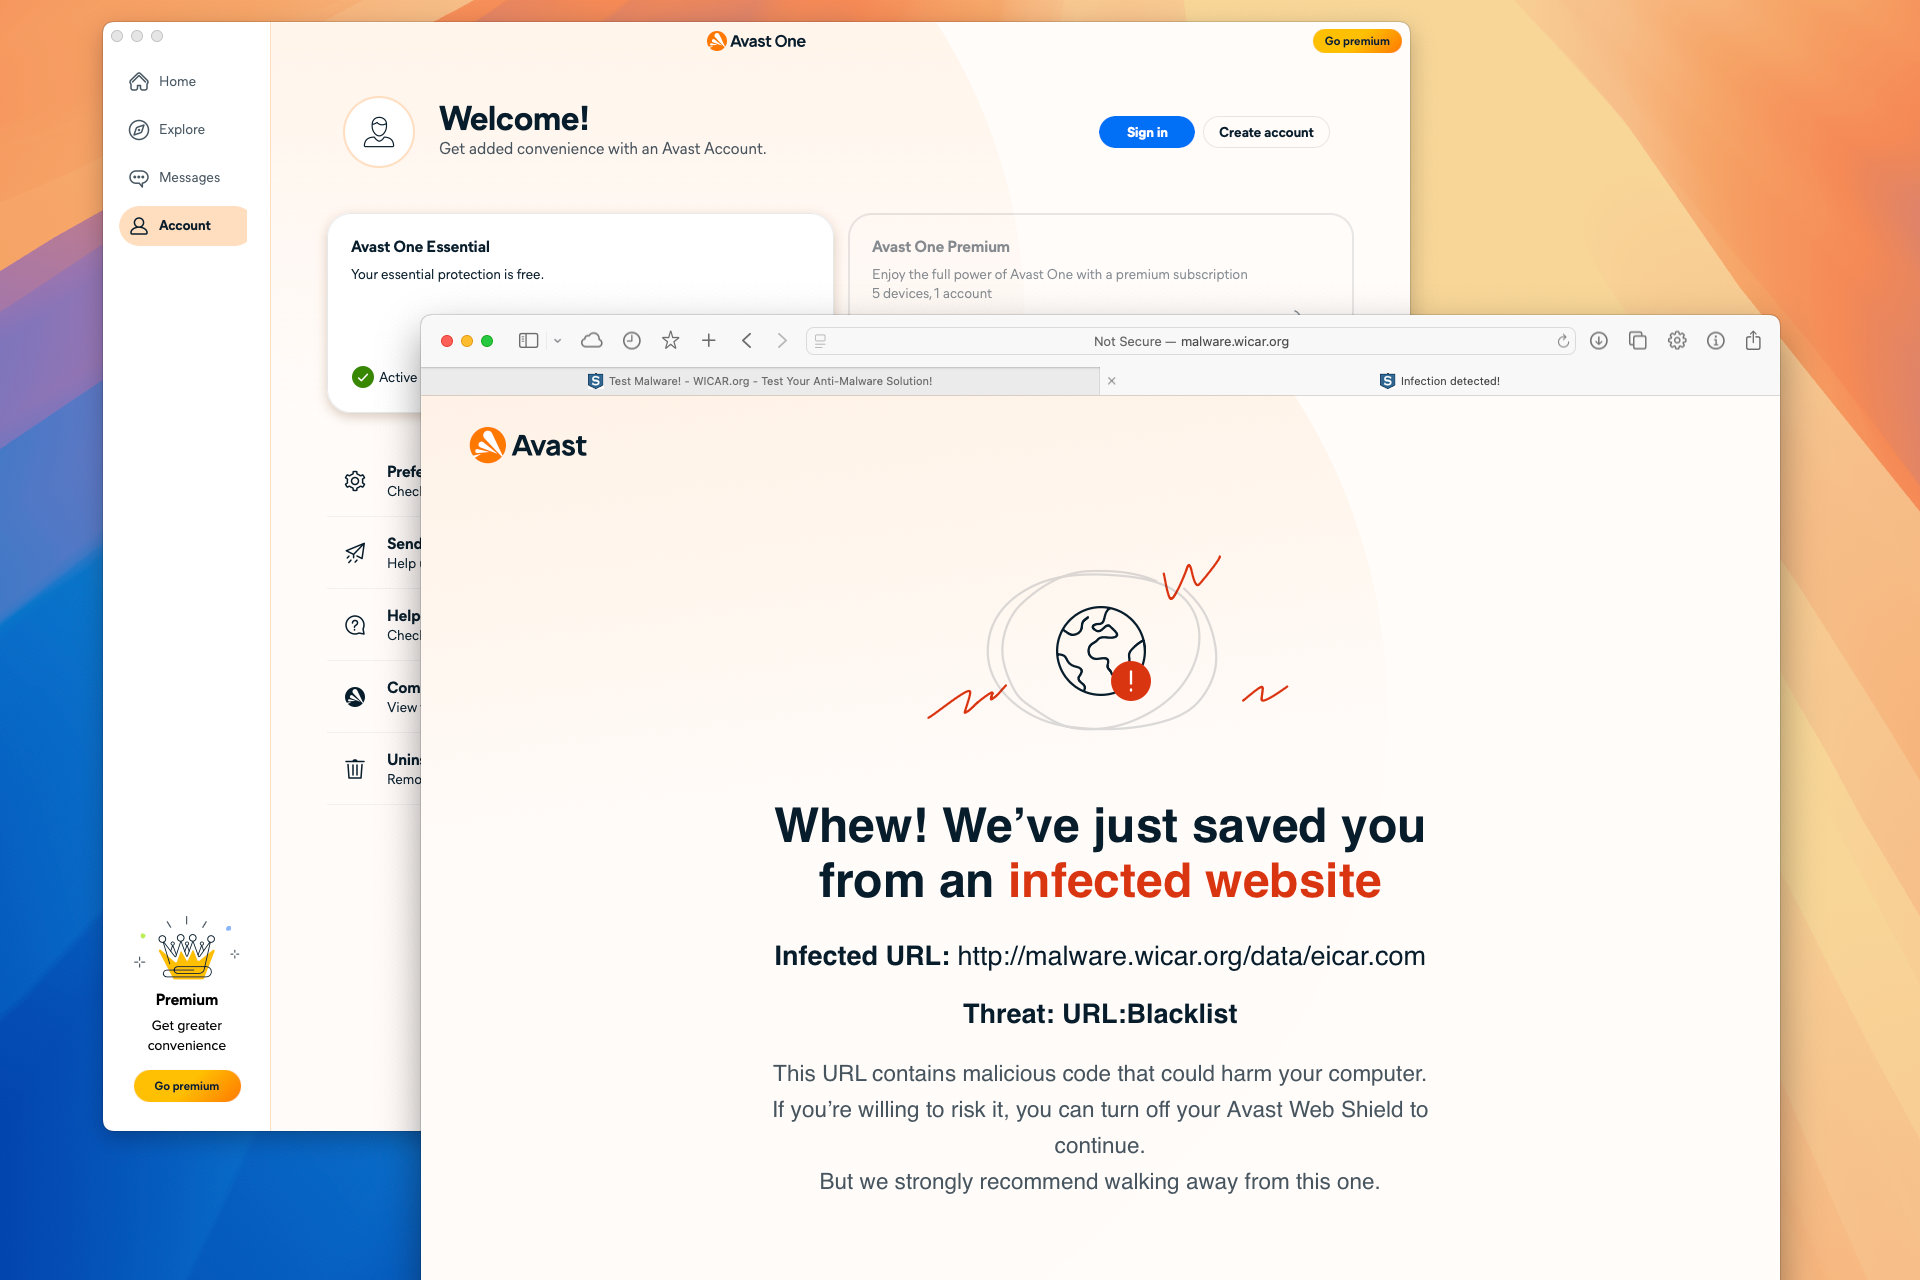Click the Preferences gear icon
The height and width of the screenshot is (1280, 1920).
[x=356, y=480]
